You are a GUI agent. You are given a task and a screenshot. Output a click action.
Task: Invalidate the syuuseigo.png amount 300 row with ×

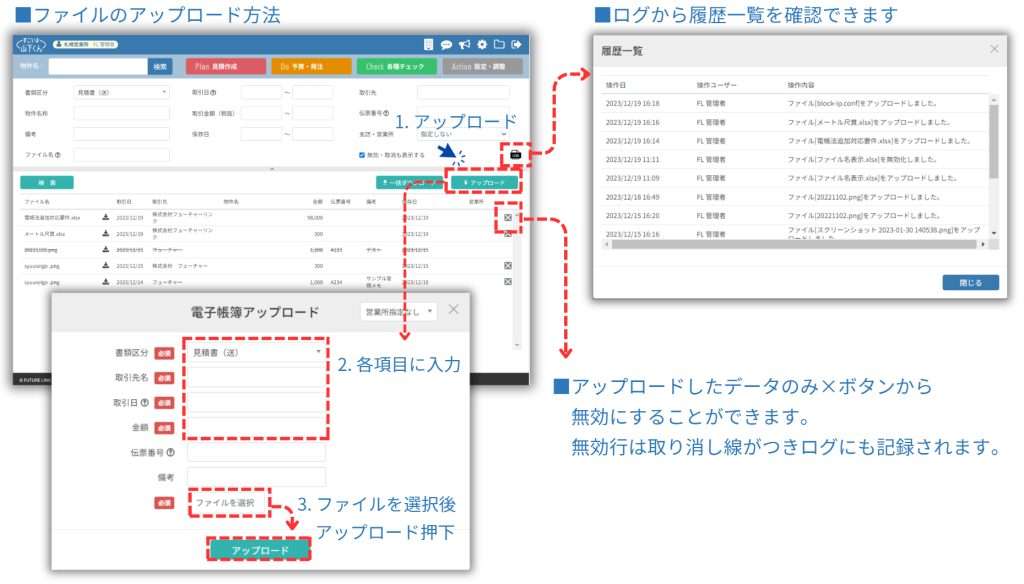pos(508,266)
